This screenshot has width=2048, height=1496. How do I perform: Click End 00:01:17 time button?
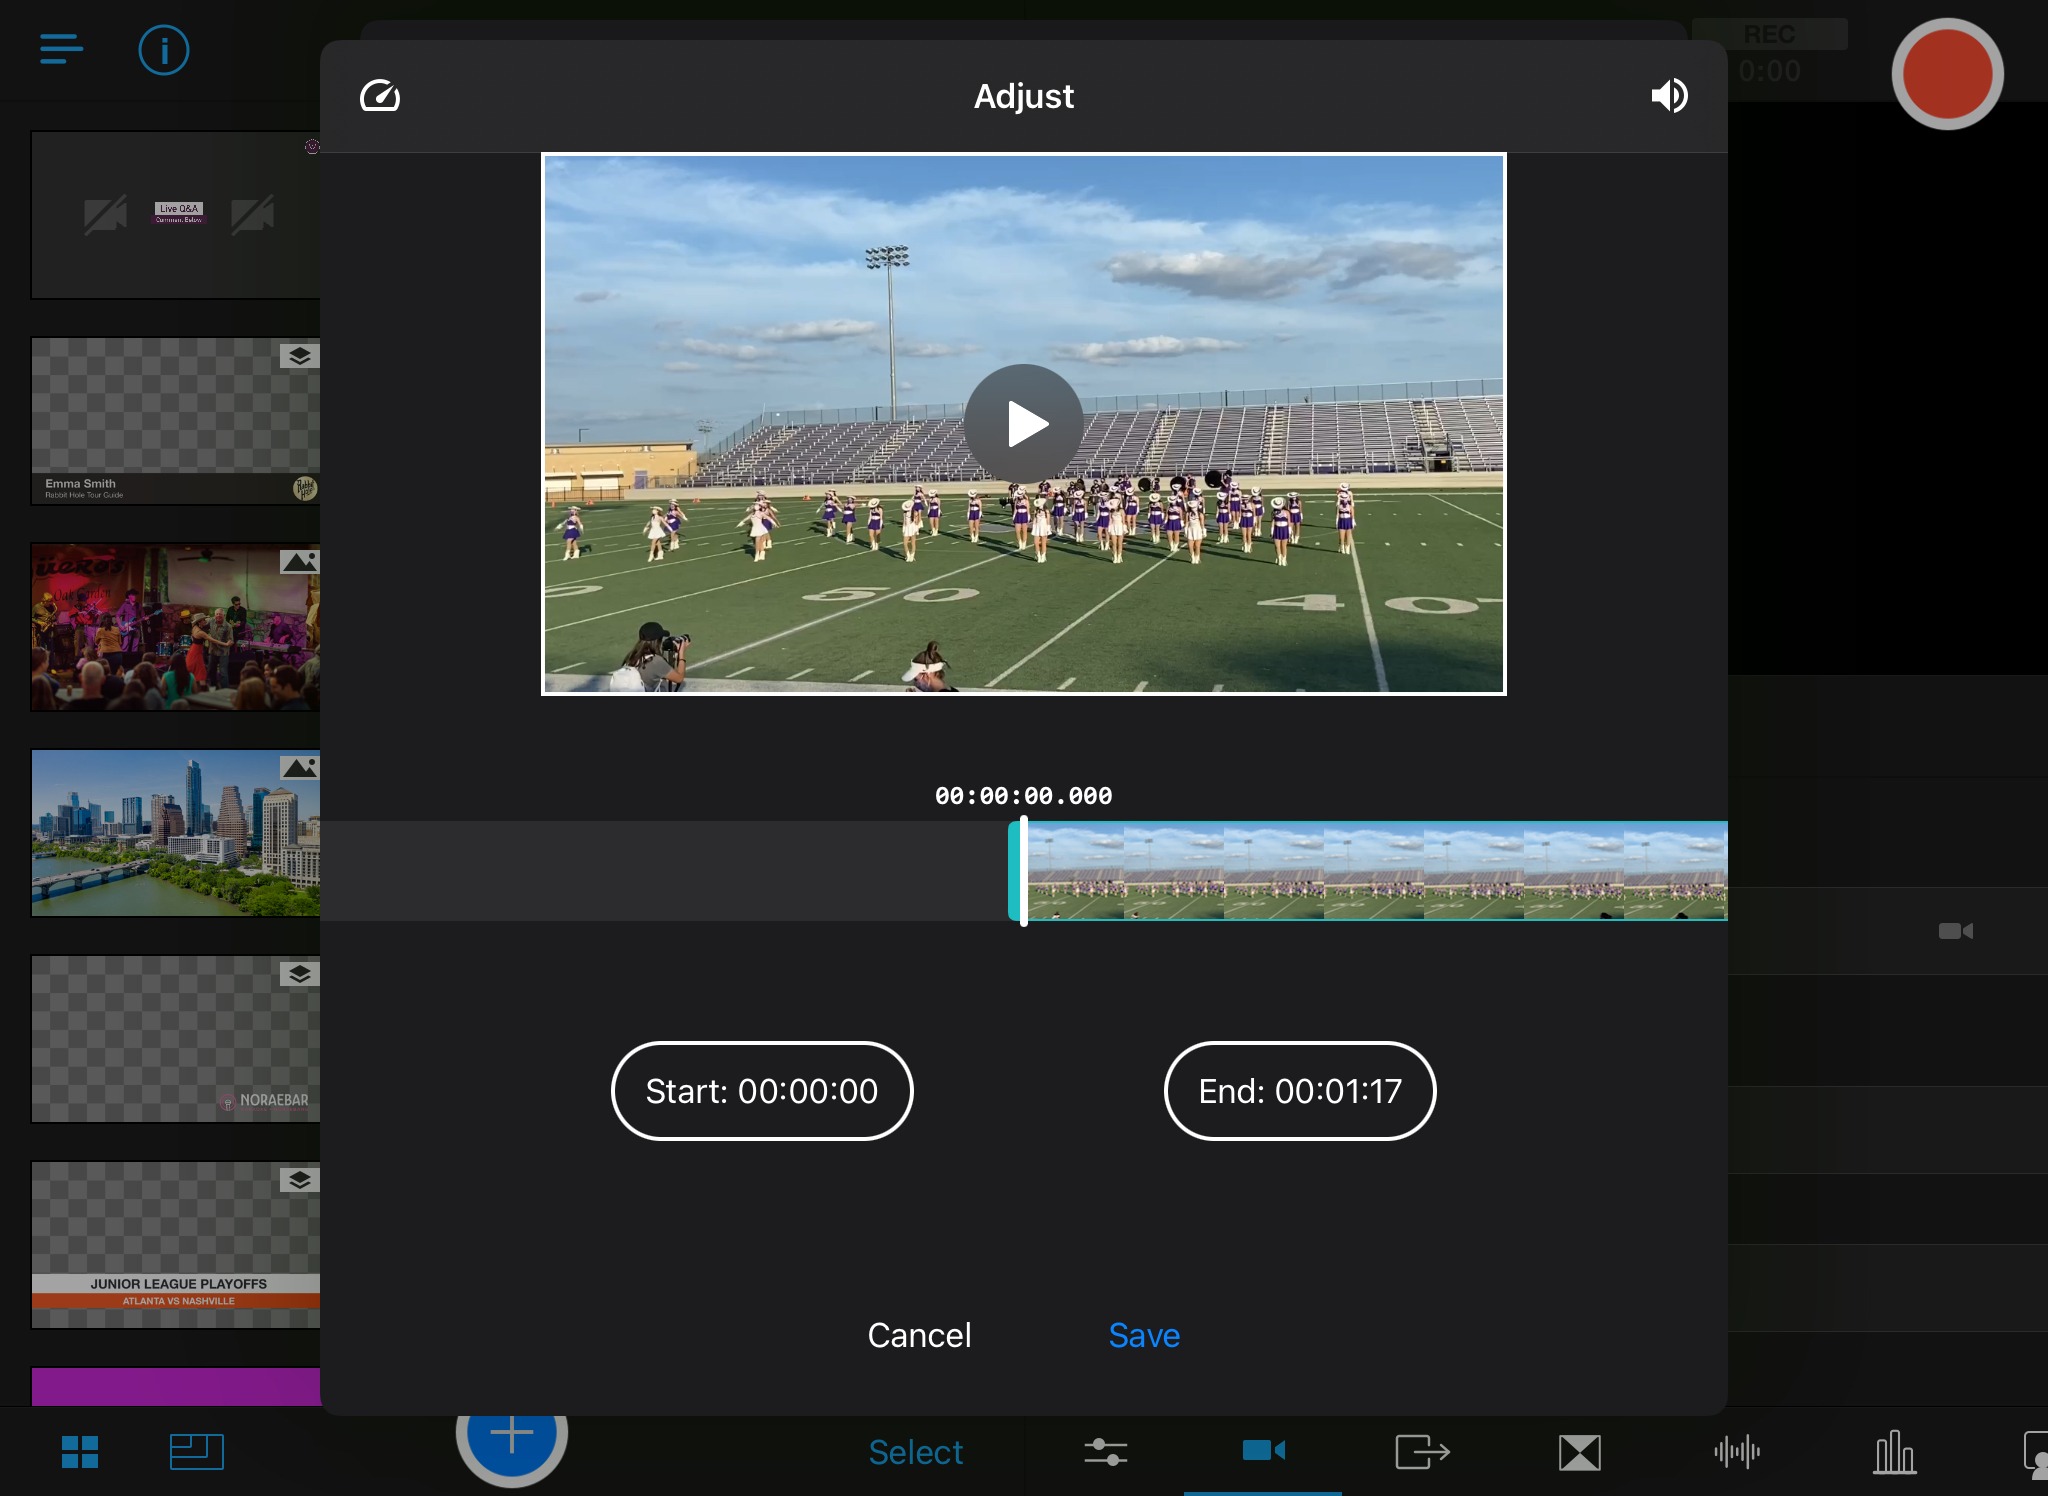pos(1299,1091)
